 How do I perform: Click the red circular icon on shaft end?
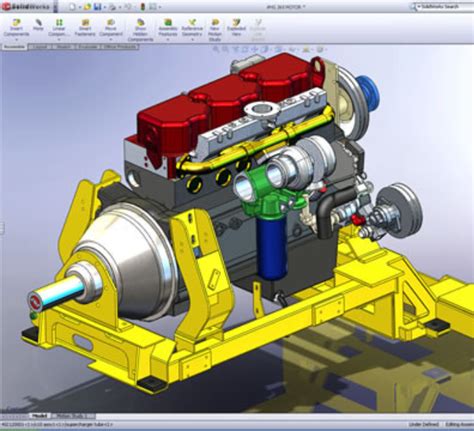pyautogui.click(x=35, y=301)
